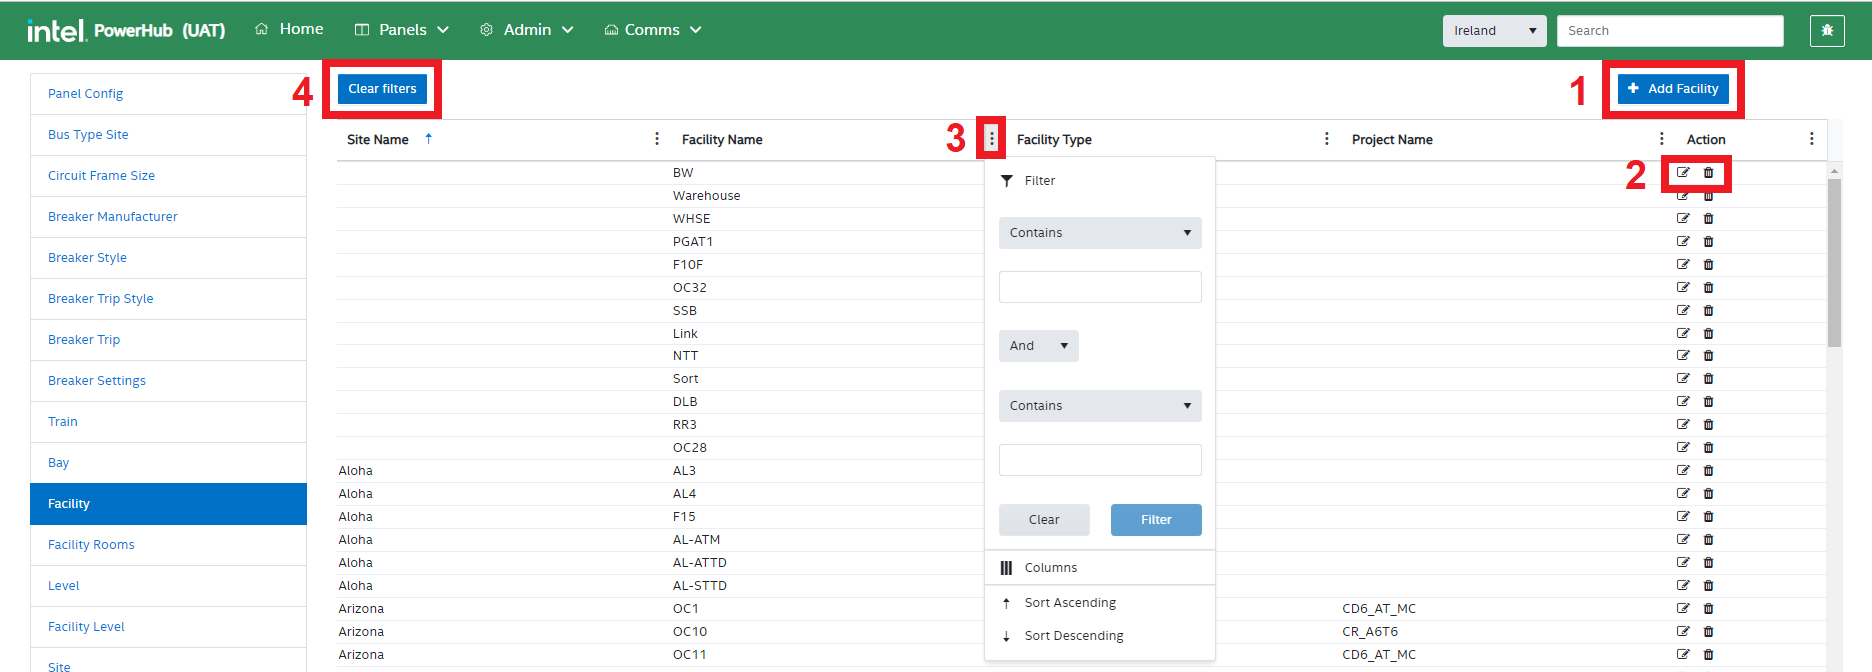Open Facility Rooms in the sidebar
The image size is (1872, 672).
91,545
